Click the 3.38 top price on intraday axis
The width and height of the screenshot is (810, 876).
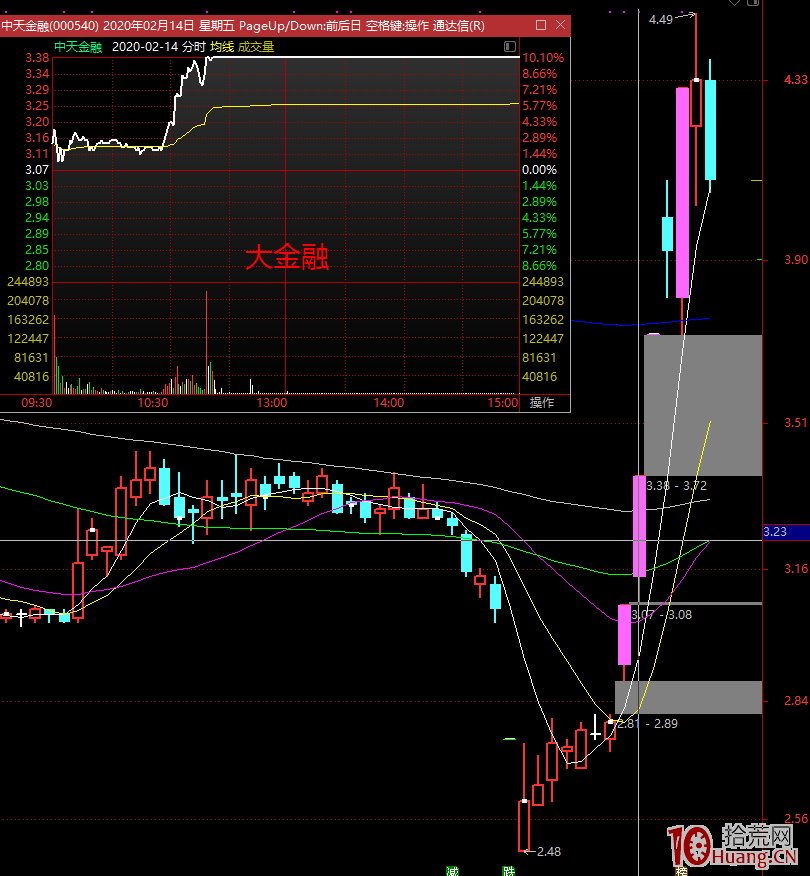[x=37, y=58]
